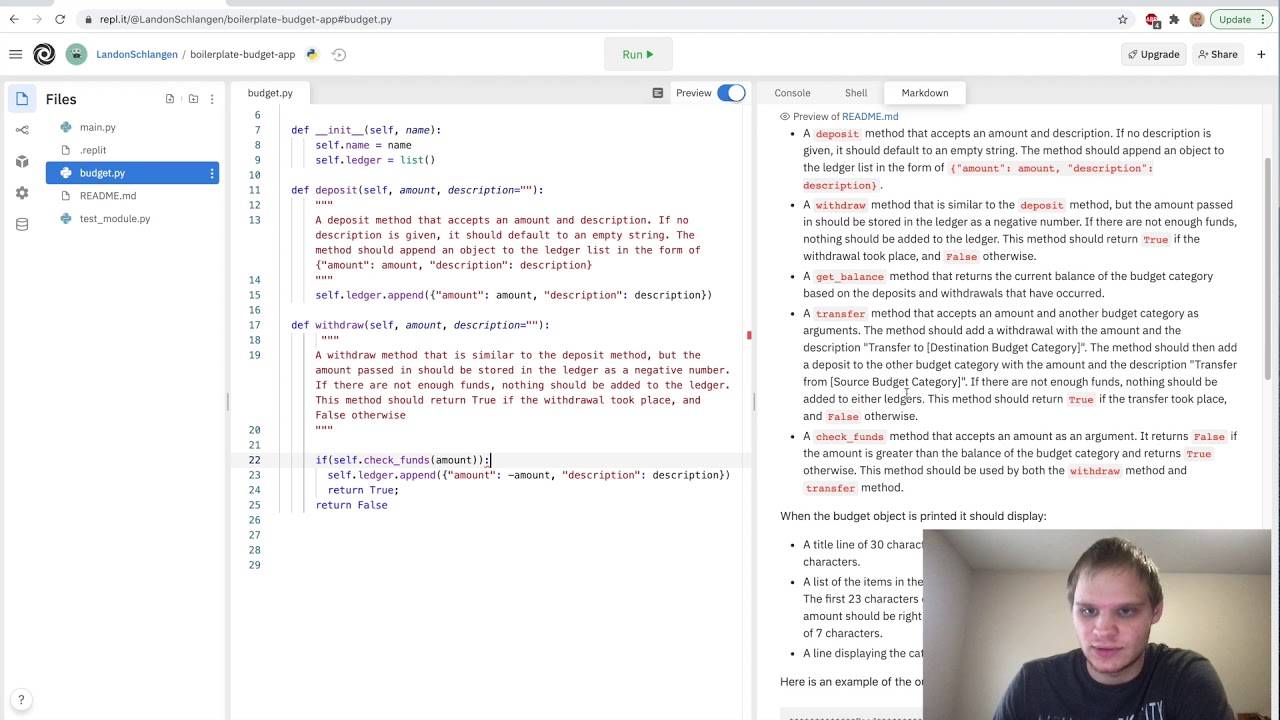Image resolution: width=1280 pixels, height=720 pixels.
Task: Create a new folder with the add-folder icon
Action: [193, 99]
